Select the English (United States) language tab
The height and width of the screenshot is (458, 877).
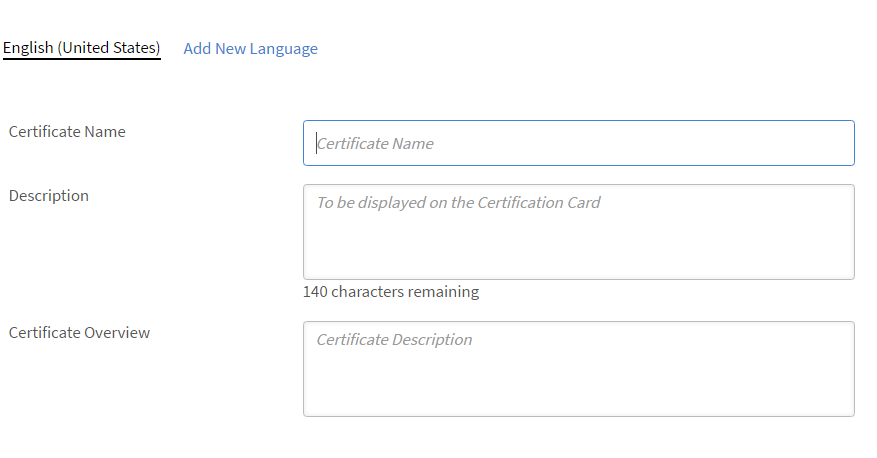pos(82,48)
